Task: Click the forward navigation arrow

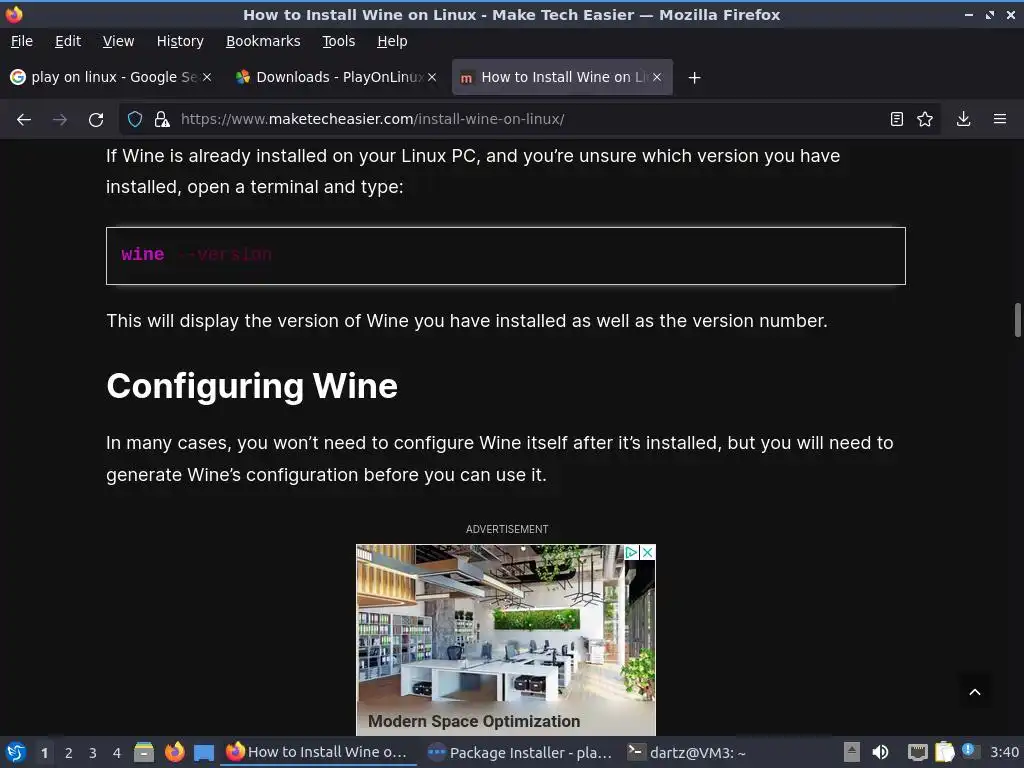Action: [60, 120]
